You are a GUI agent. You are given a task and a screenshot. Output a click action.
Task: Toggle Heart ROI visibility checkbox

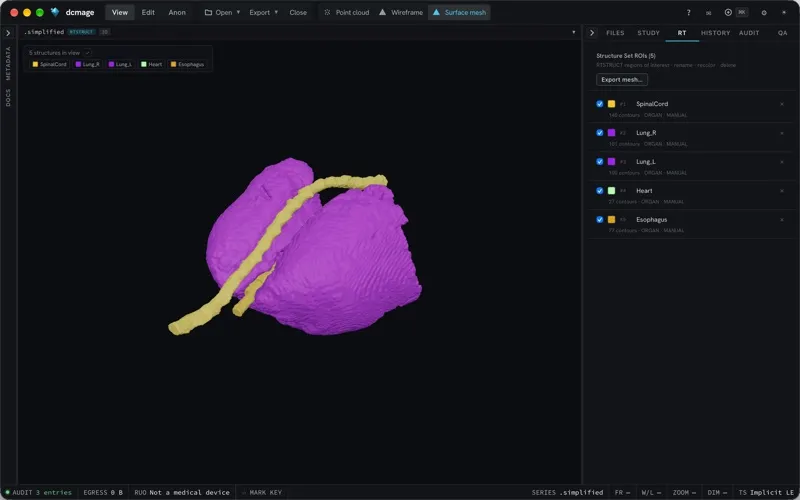[599, 190]
